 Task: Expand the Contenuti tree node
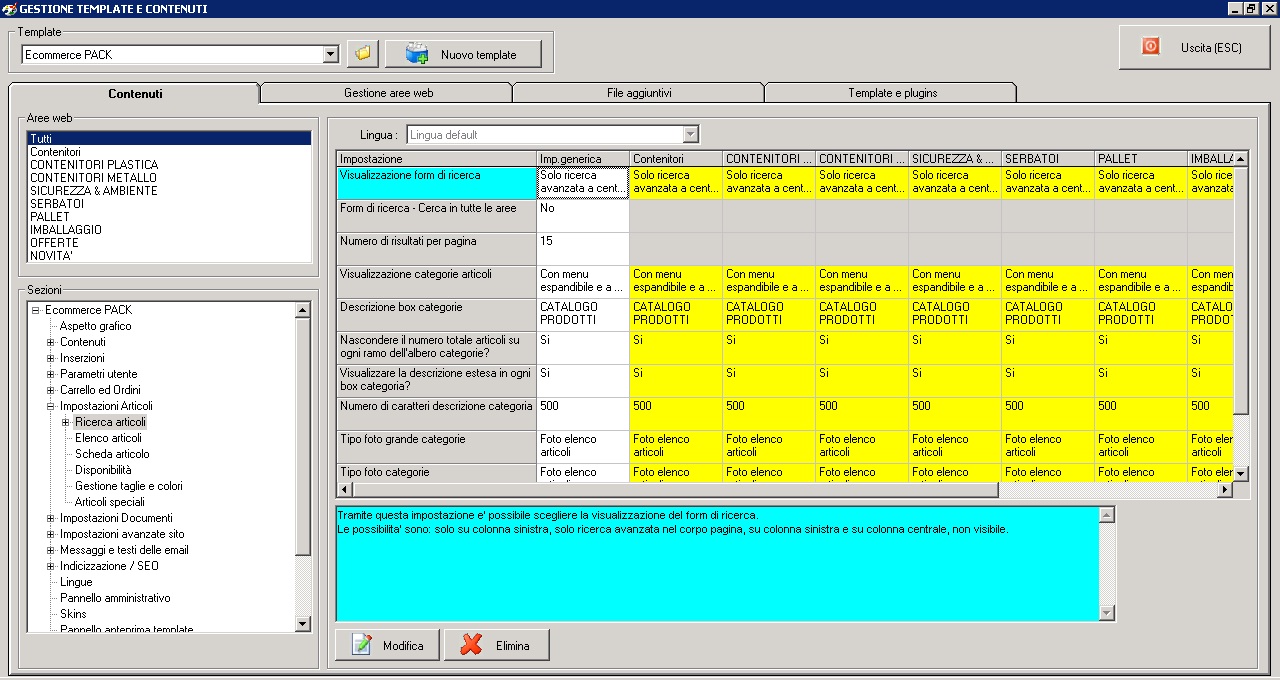pyautogui.click(x=51, y=342)
